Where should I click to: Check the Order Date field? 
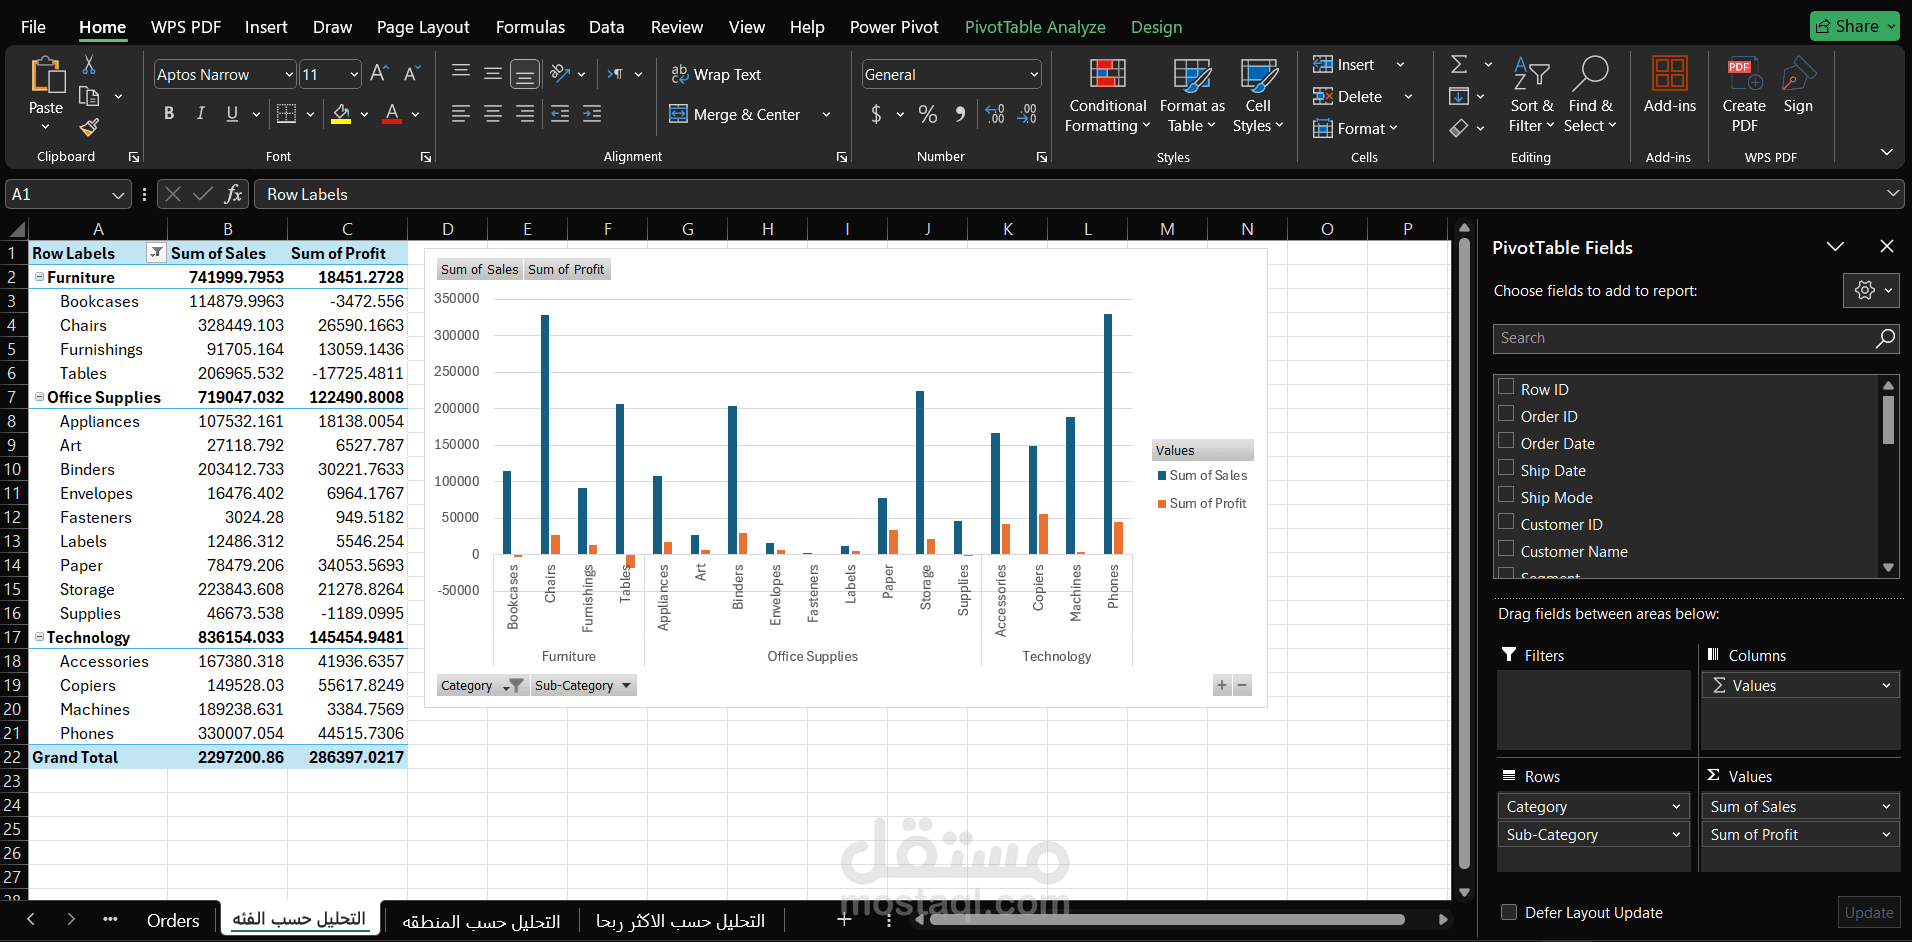pyautogui.click(x=1506, y=441)
